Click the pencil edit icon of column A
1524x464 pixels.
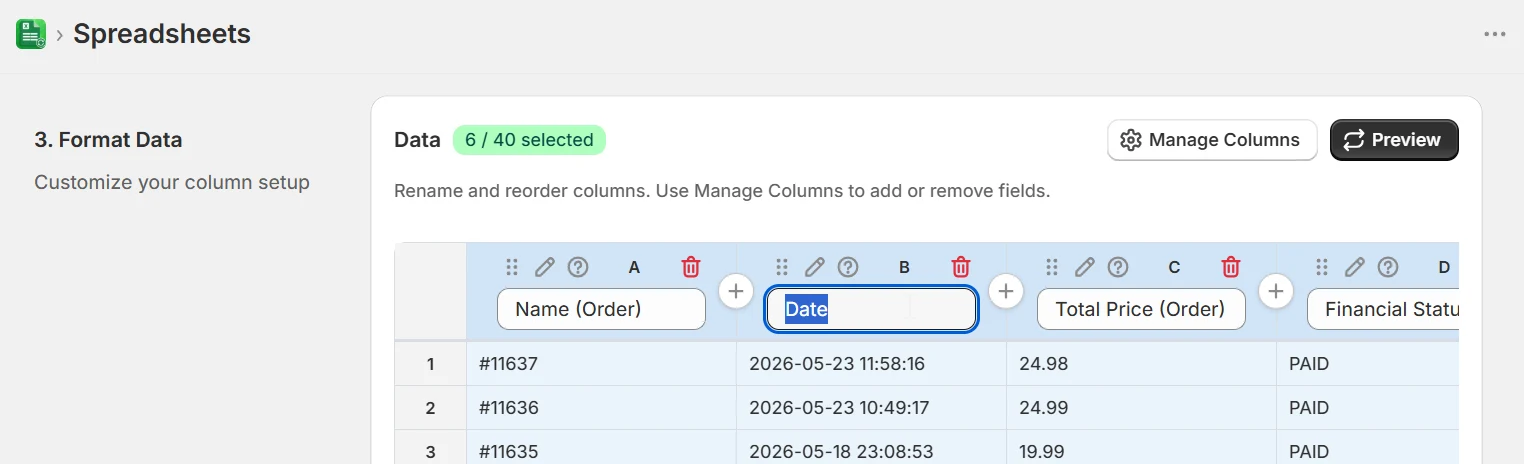pos(545,267)
